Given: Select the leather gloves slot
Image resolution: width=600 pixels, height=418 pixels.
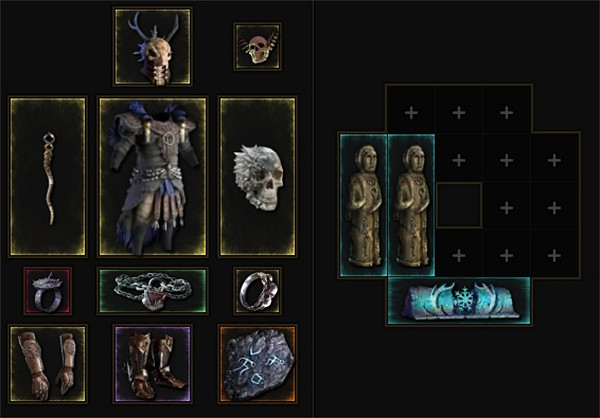Looking at the screenshot, I should (48, 364).
